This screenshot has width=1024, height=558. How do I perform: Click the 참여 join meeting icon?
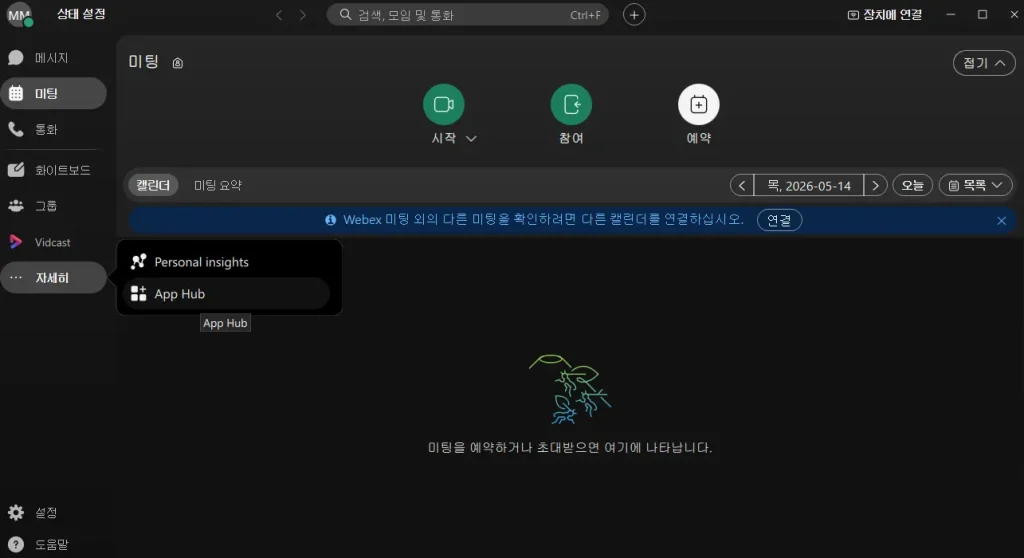point(571,105)
